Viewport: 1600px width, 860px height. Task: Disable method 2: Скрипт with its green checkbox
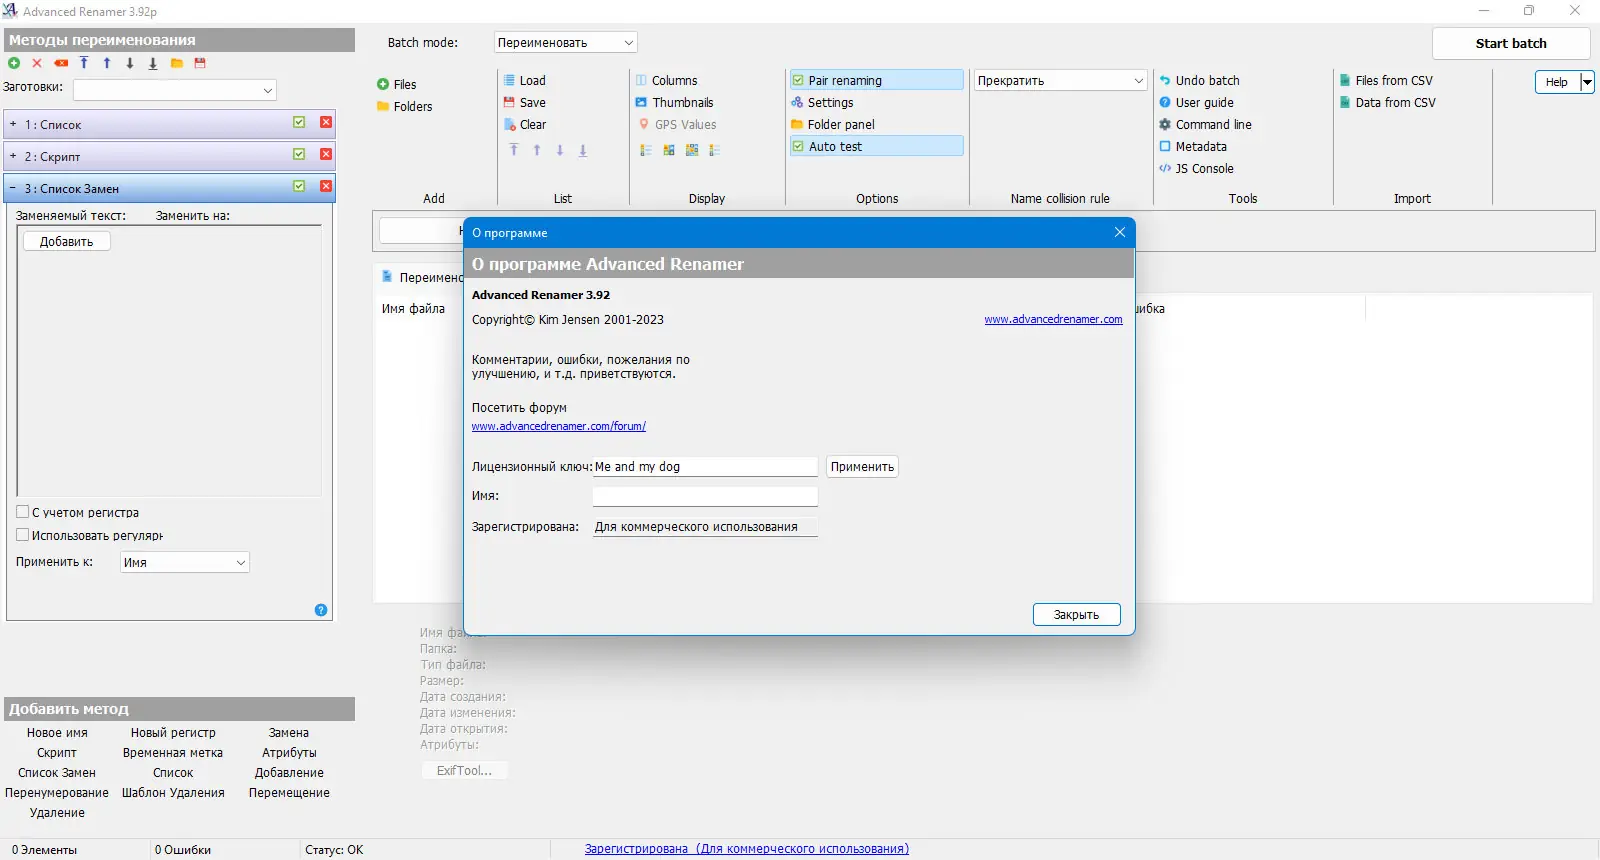click(299, 154)
